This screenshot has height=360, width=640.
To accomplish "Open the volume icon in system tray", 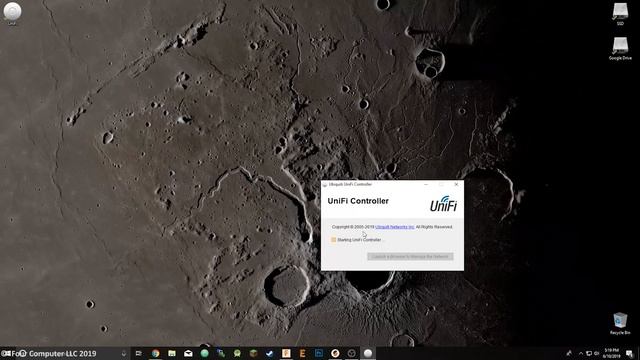I will point(596,353).
